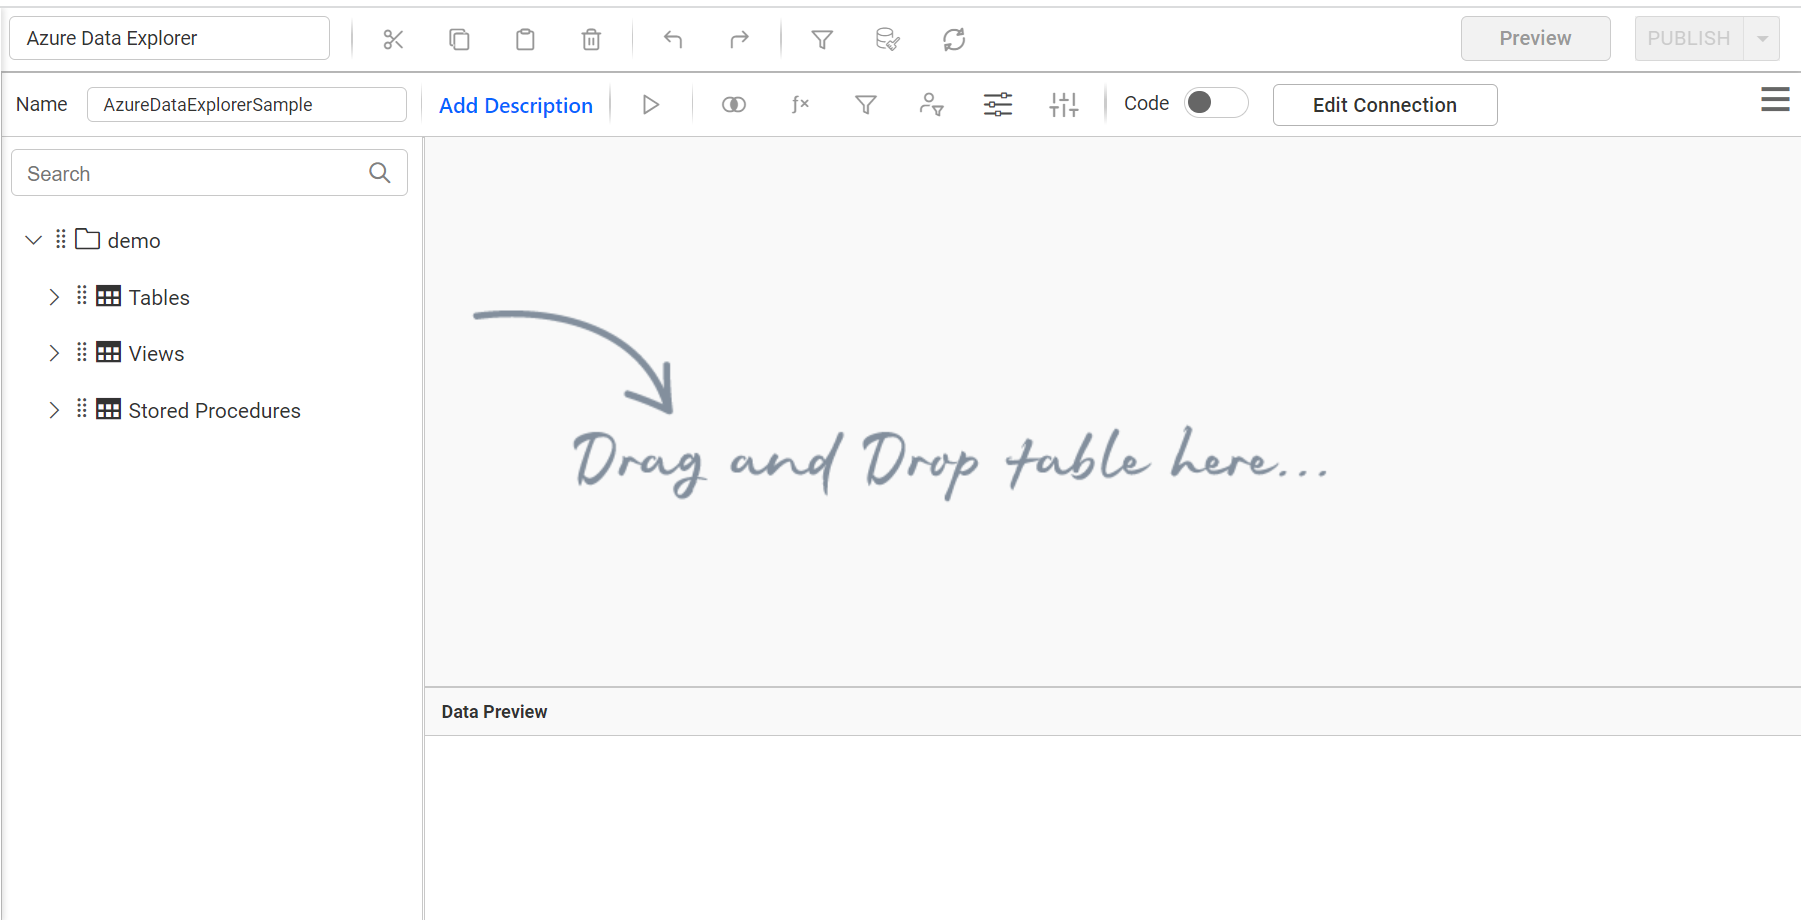Click the horizontal sliders settings icon
Image resolution: width=1801 pixels, height=920 pixels.
998,104
